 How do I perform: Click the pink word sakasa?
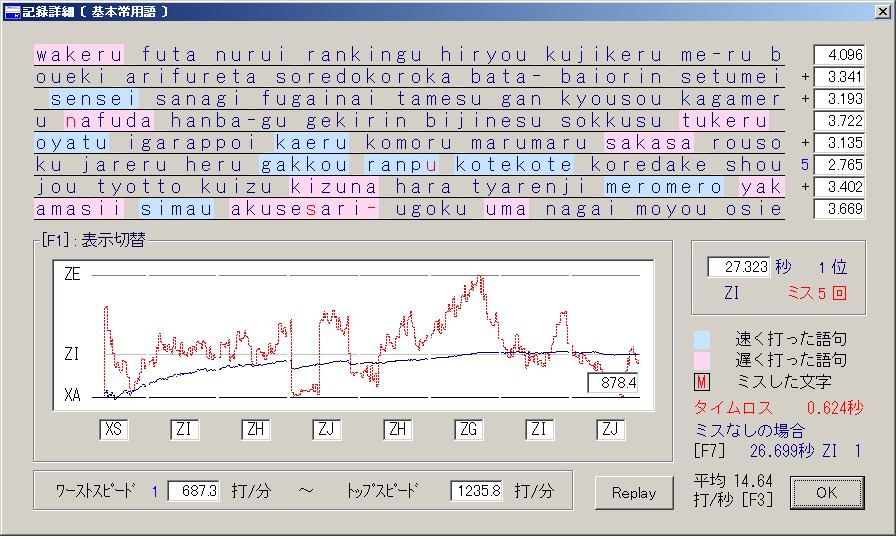coord(649,143)
